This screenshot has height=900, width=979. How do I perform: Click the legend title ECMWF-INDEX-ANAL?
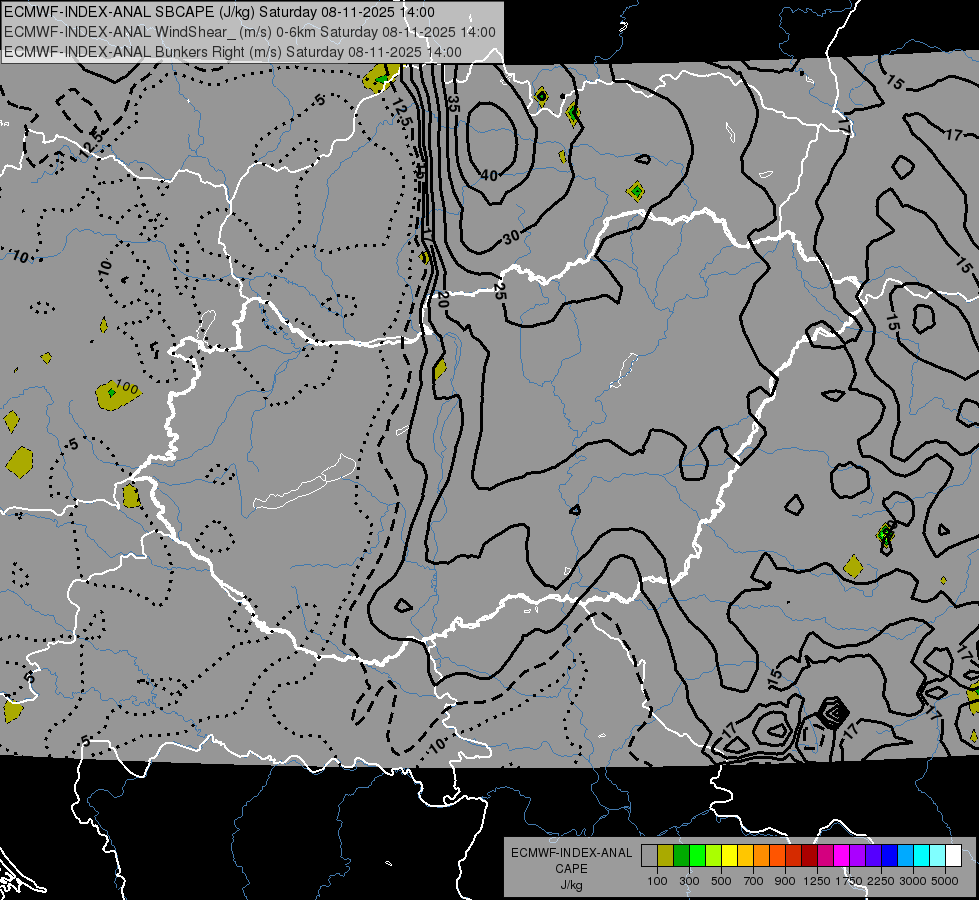pyautogui.click(x=571, y=853)
